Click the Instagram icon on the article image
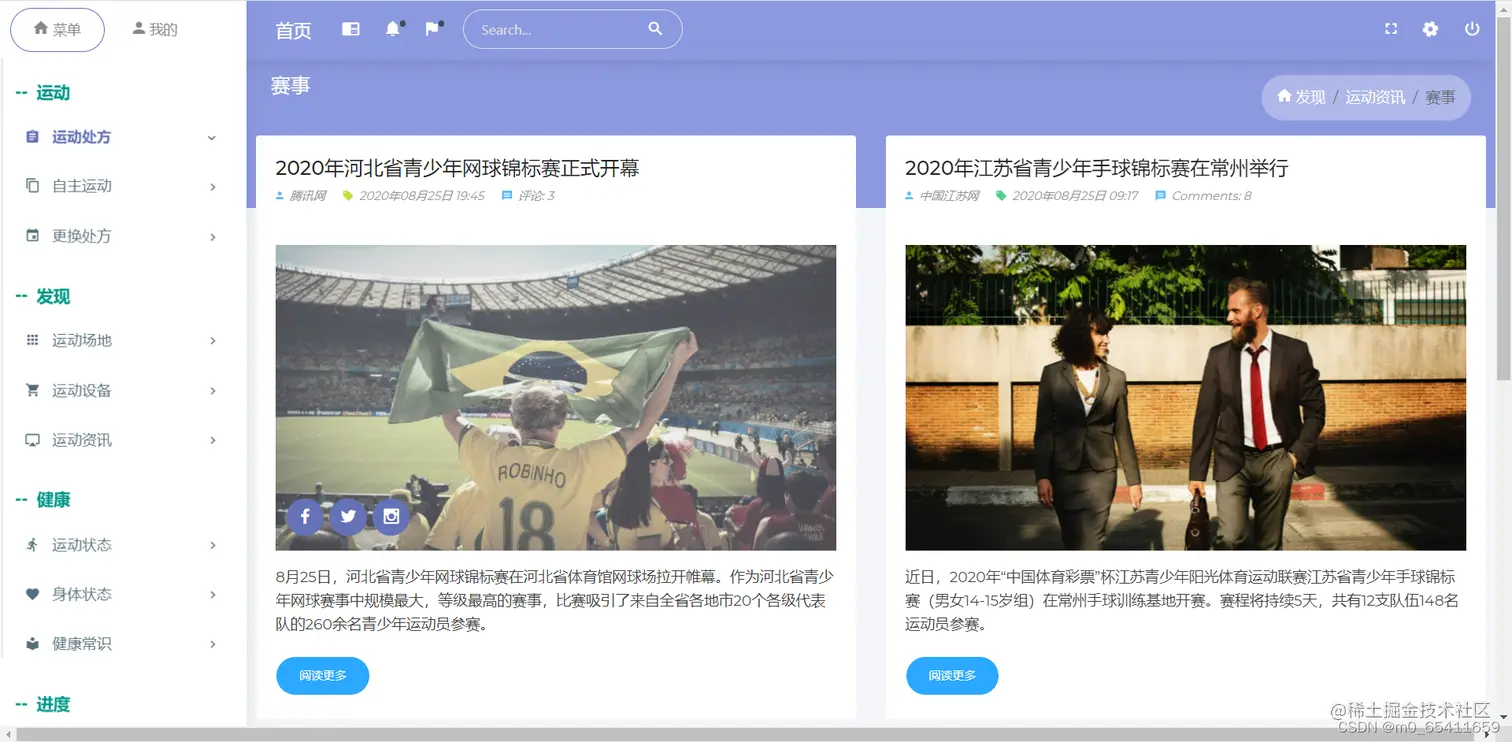1512x742 pixels. tap(391, 516)
